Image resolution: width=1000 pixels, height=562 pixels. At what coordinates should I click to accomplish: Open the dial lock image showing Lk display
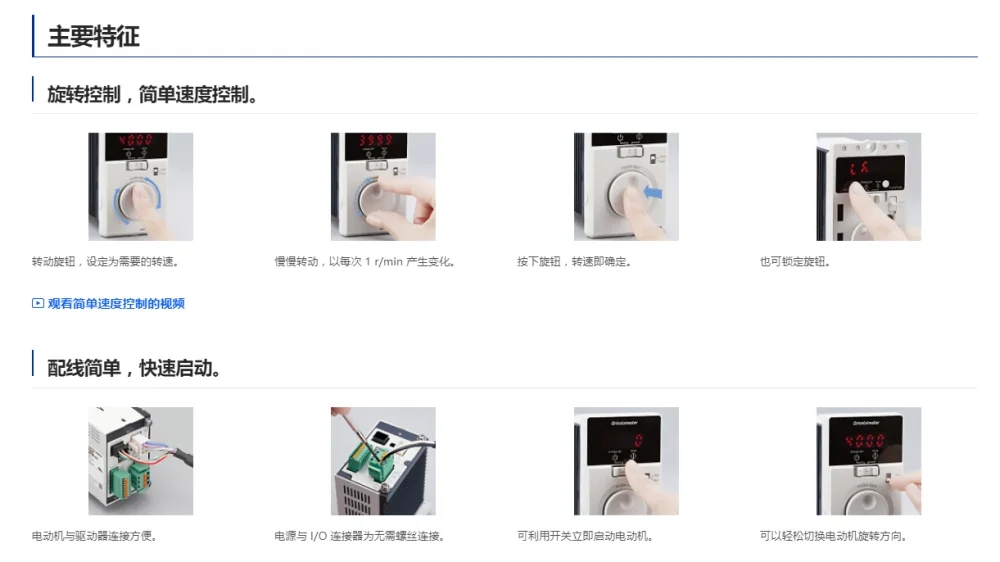869,187
